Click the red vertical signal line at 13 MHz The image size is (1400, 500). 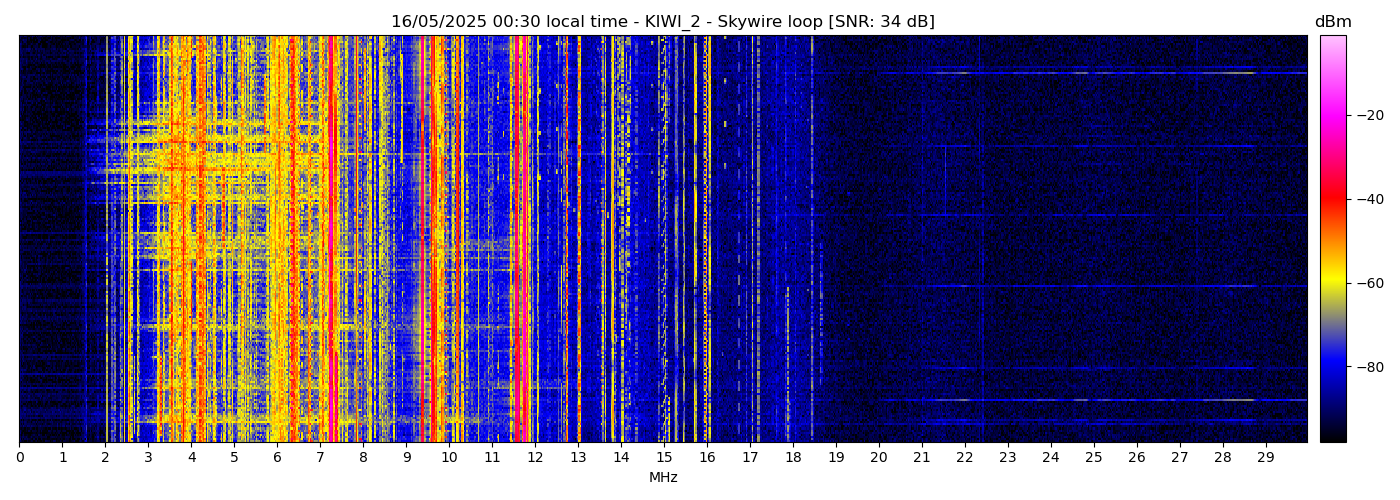click(x=578, y=240)
